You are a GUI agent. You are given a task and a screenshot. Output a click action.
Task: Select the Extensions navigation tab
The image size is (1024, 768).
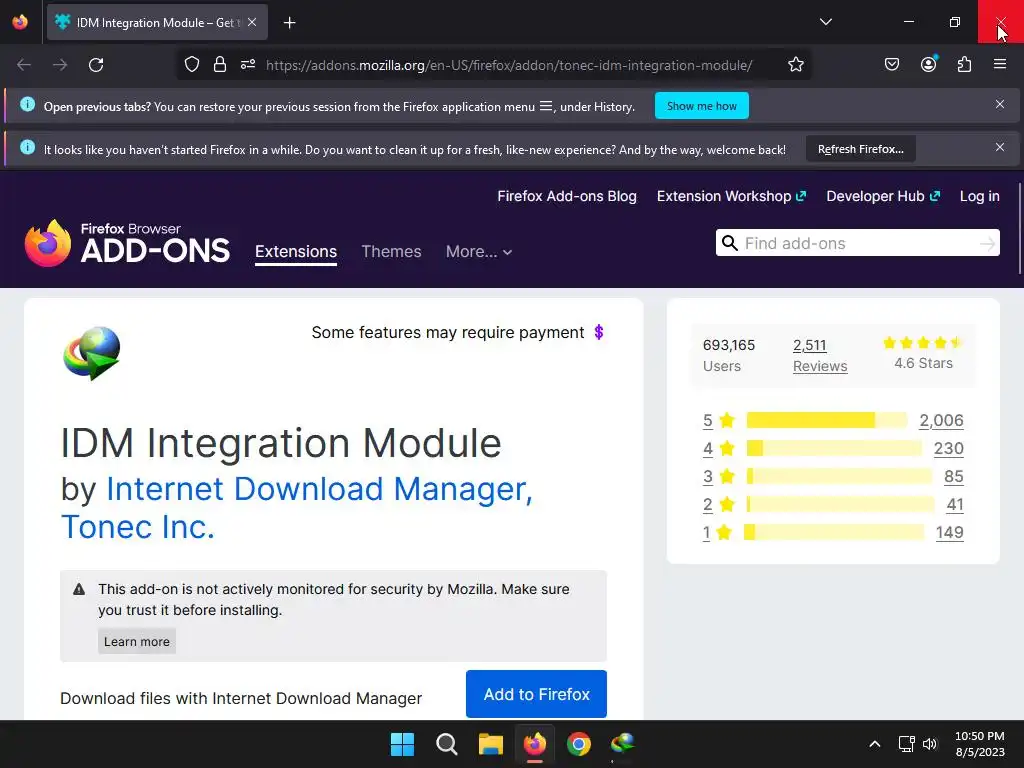coord(296,252)
